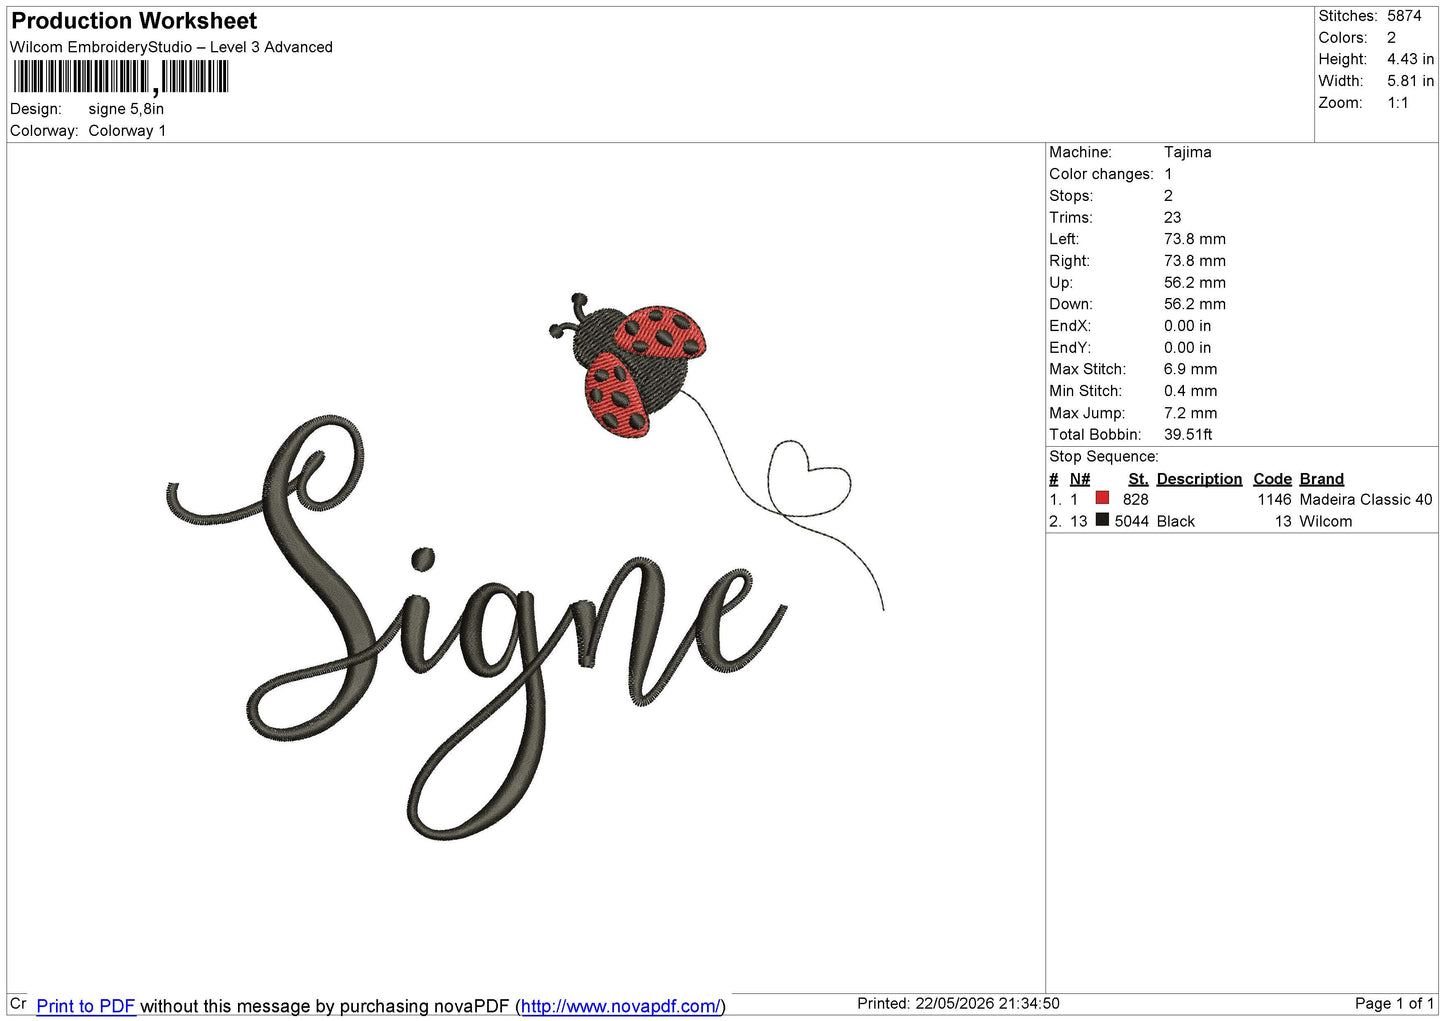Viewport: 1445px width, 1021px height.
Task: Click 'Wilcom EmbroideryStudio – Level 3 Advanced' text
Action: [x=171, y=47]
